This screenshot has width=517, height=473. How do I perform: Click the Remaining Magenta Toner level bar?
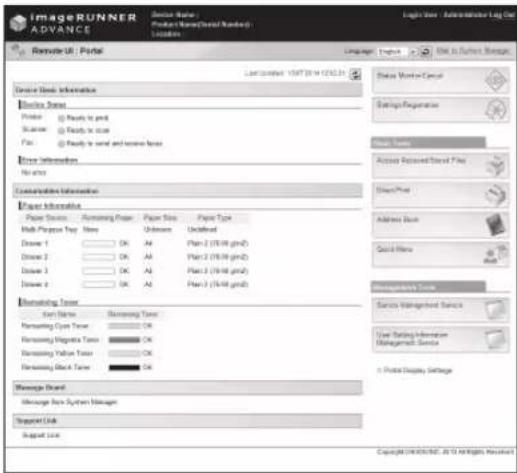pos(124,340)
